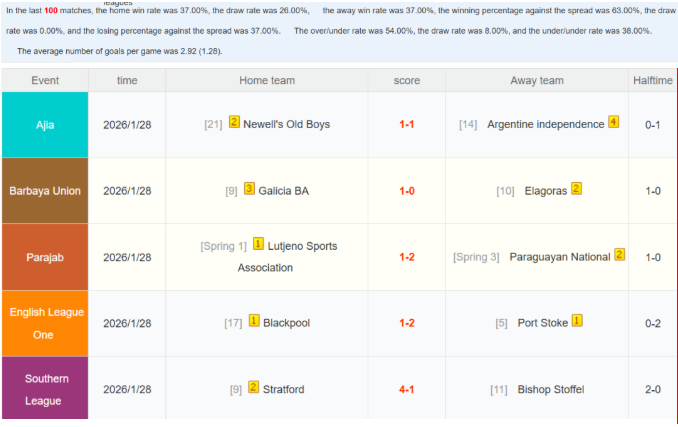678x427 pixels.
Task: Click Elagoras yellow card icon
Action: (576, 189)
